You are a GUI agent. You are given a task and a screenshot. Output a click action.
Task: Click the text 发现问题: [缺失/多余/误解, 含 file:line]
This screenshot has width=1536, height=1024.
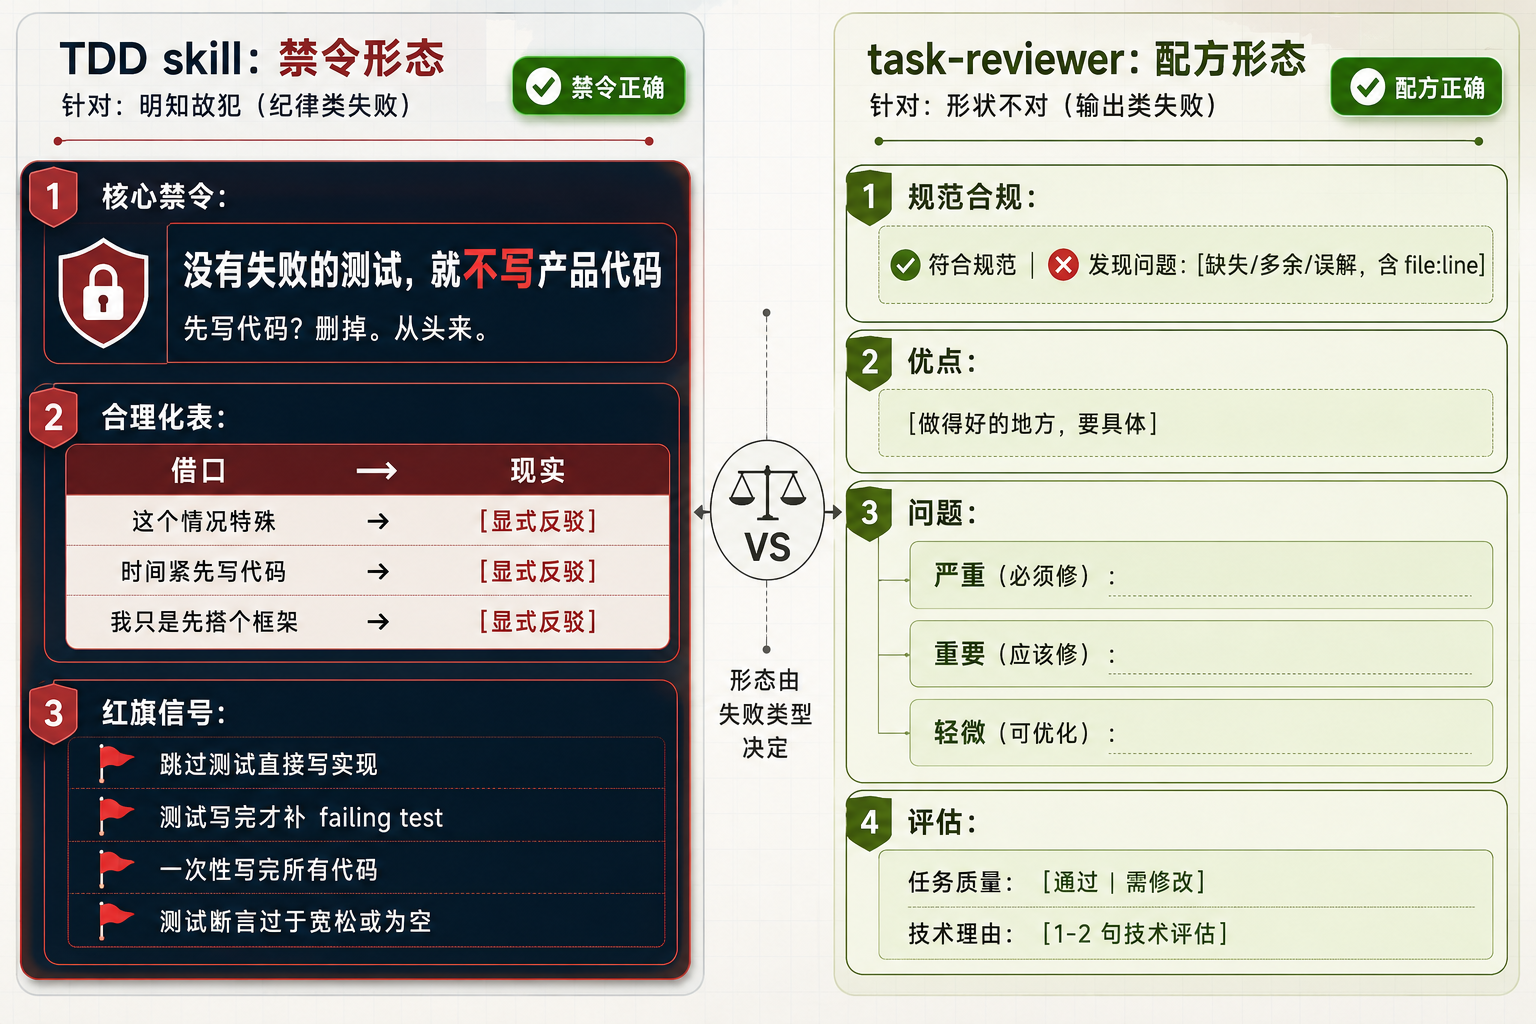pyautogui.click(x=1287, y=265)
